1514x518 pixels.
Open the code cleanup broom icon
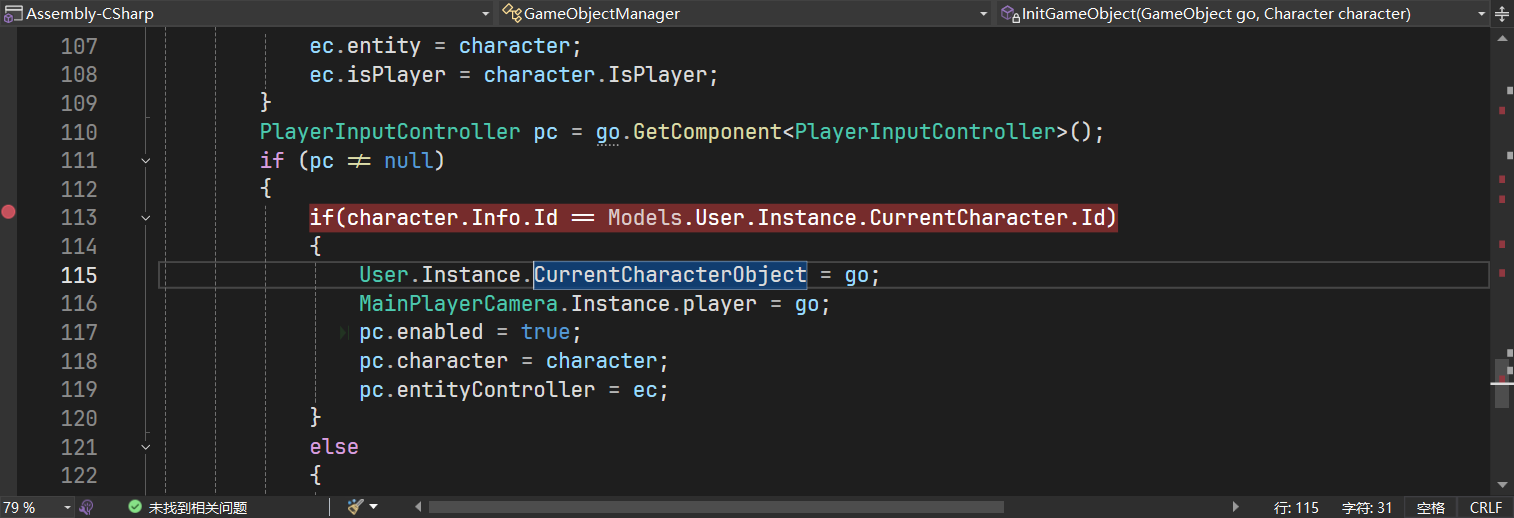pos(354,507)
